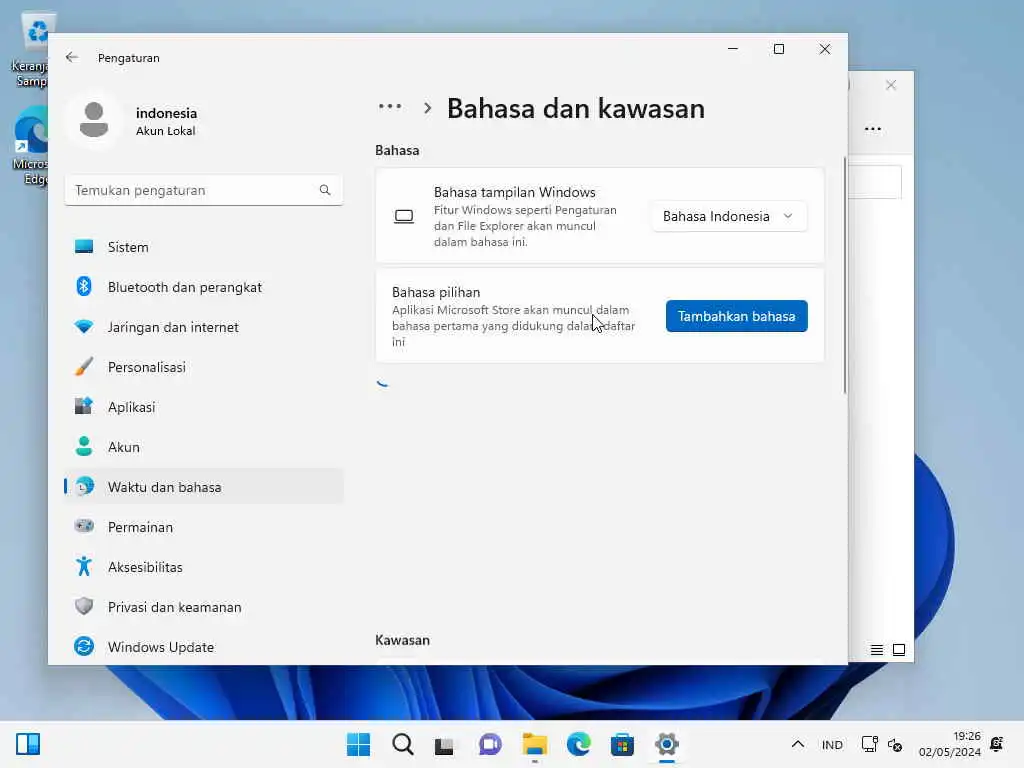Click the indonesia account avatar

pos(94,120)
